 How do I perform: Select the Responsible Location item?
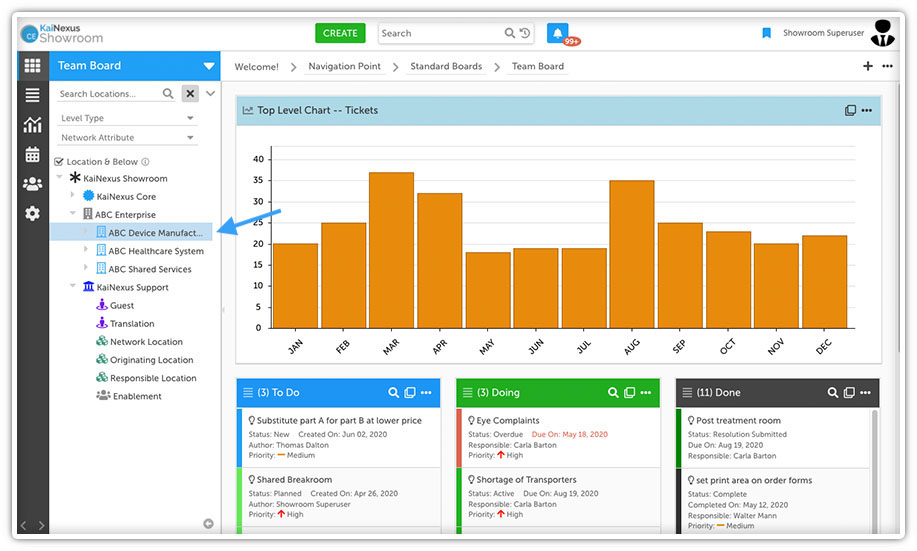pos(153,378)
